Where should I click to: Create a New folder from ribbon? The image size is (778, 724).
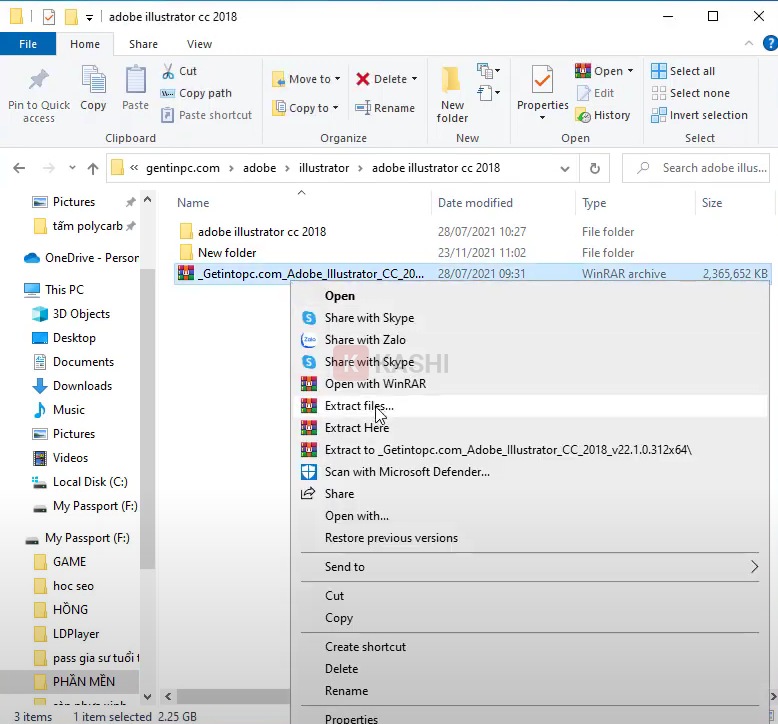pyautogui.click(x=452, y=94)
